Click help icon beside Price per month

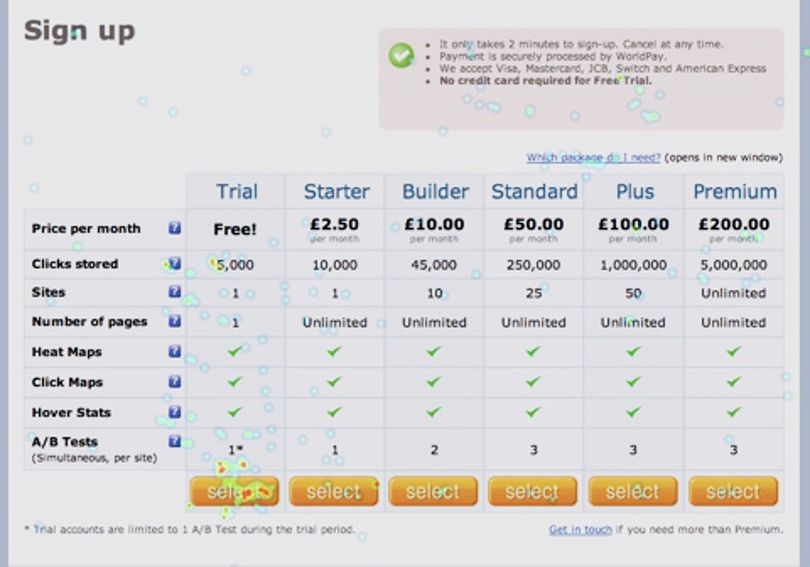tap(175, 228)
